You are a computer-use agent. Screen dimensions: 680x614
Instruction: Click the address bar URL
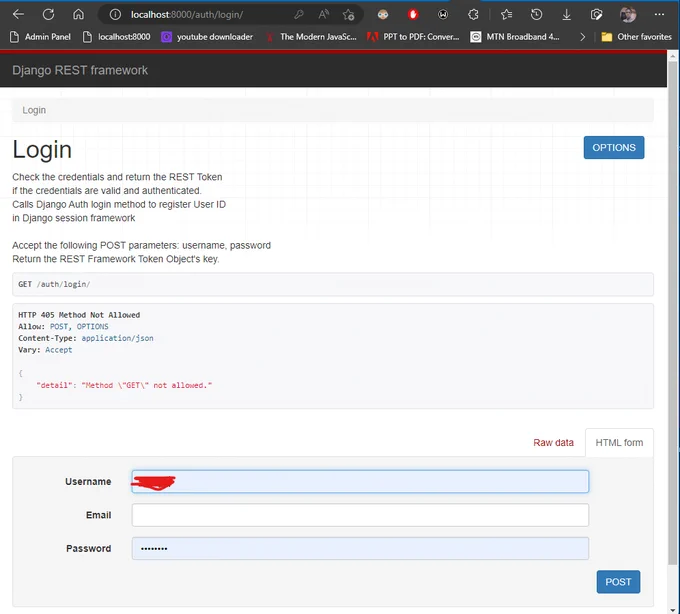[x=187, y=15]
